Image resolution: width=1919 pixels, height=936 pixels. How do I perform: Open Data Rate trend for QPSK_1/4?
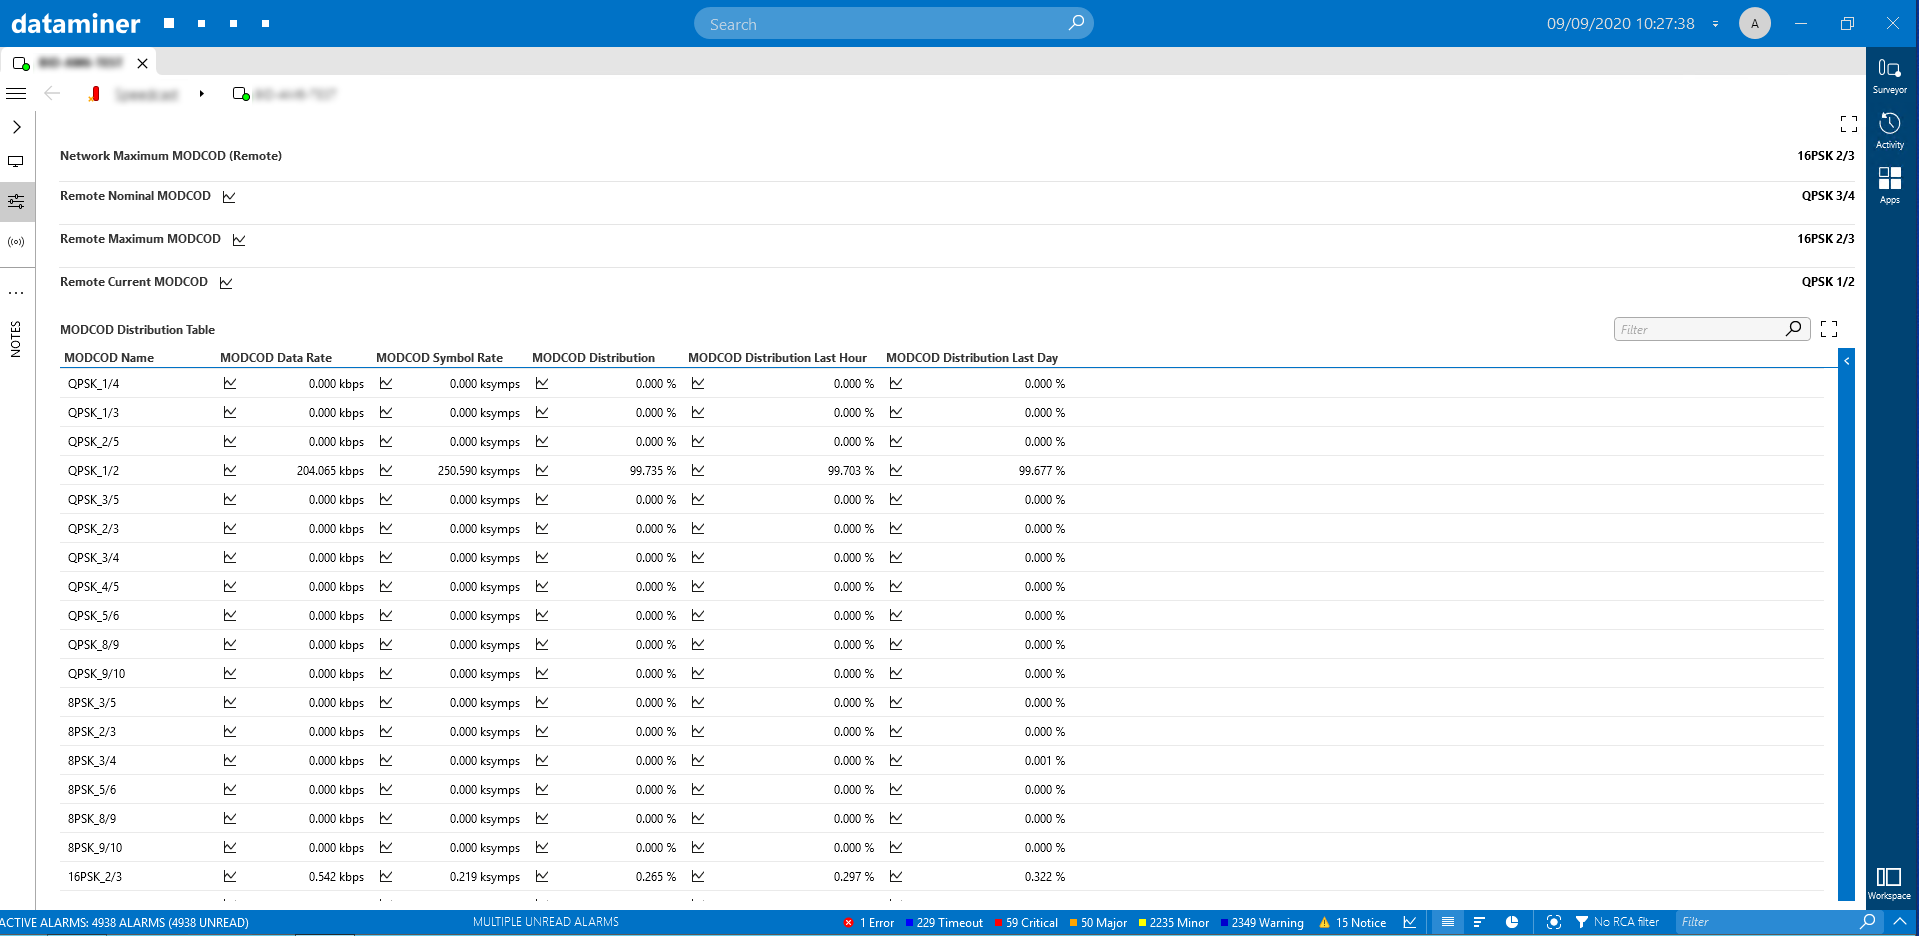tap(230, 383)
